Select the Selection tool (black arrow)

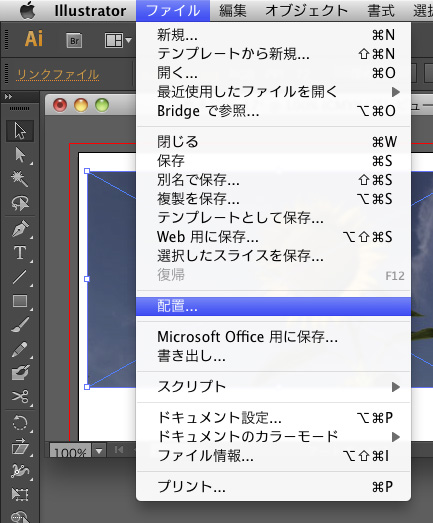tap(20, 131)
